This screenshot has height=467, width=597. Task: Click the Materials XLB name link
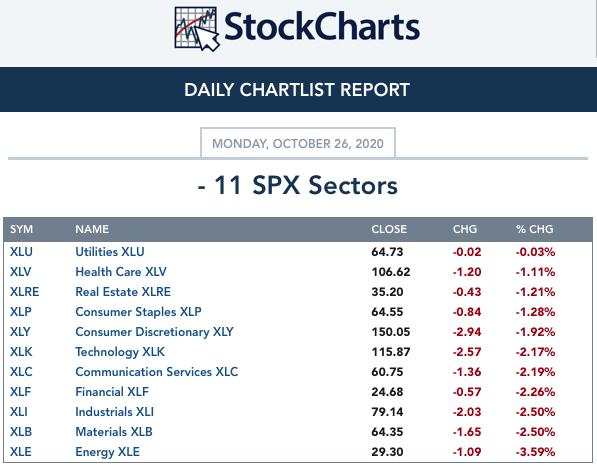tap(114, 432)
